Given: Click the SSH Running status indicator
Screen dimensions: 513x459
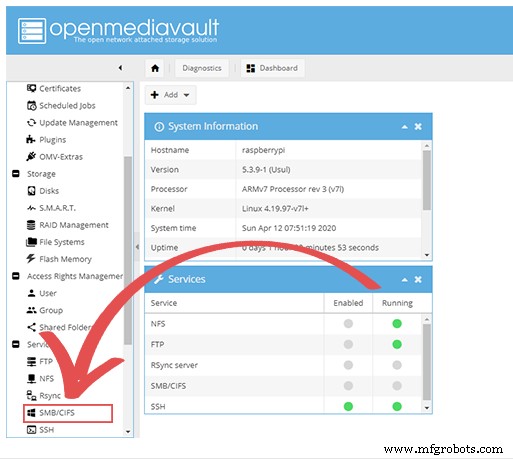Looking at the screenshot, I should tap(397, 406).
